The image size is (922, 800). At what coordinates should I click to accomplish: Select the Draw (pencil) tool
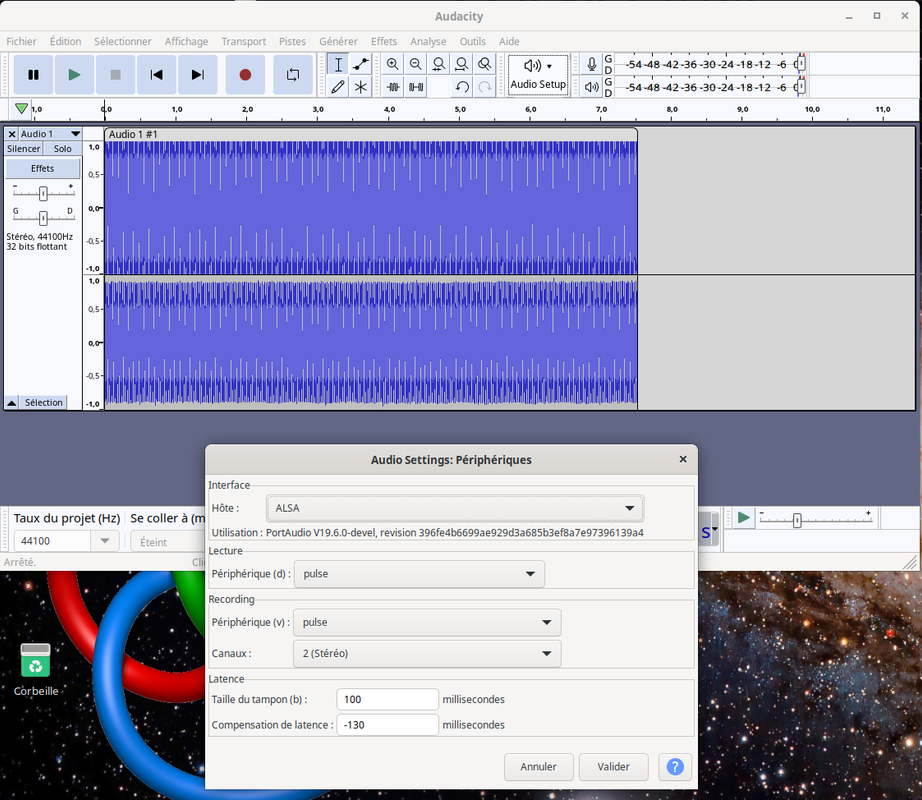click(x=338, y=87)
